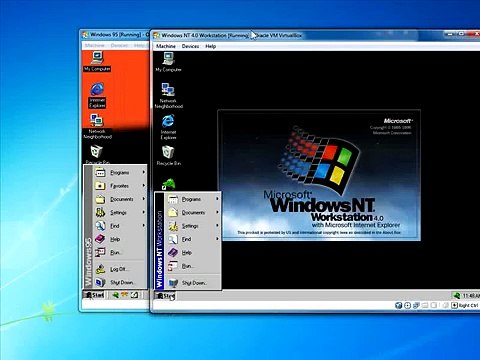Viewport: 480px width, 360px height.
Task: Click shared folders indicator in VirtualBox status bar
Action: pos(434,305)
